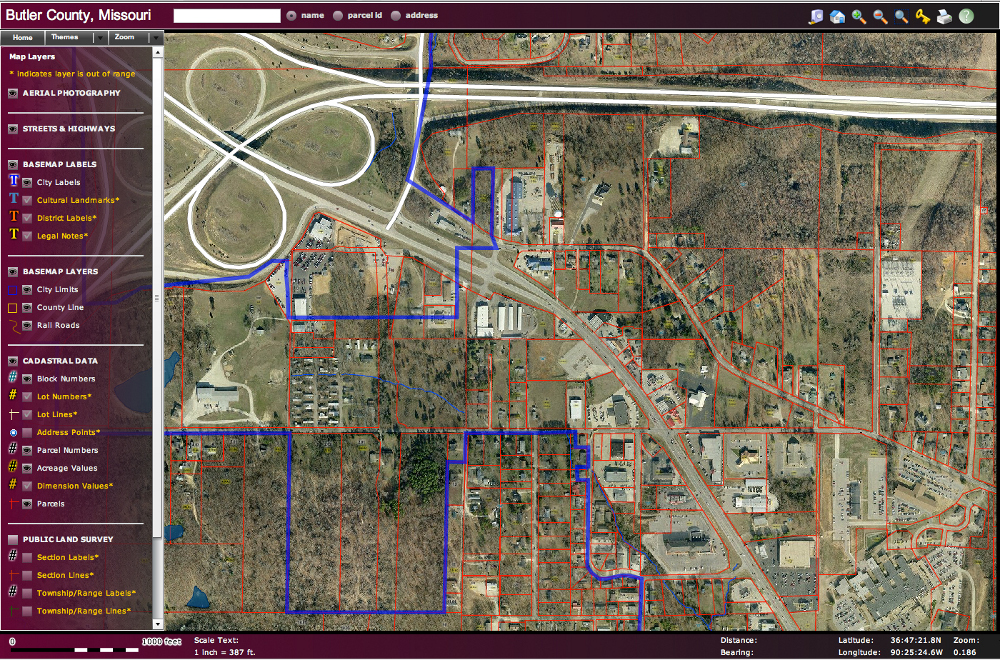Screen dimensions: 1000x660
Task: Select the measure distance tool icon
Action: point(817,16)
